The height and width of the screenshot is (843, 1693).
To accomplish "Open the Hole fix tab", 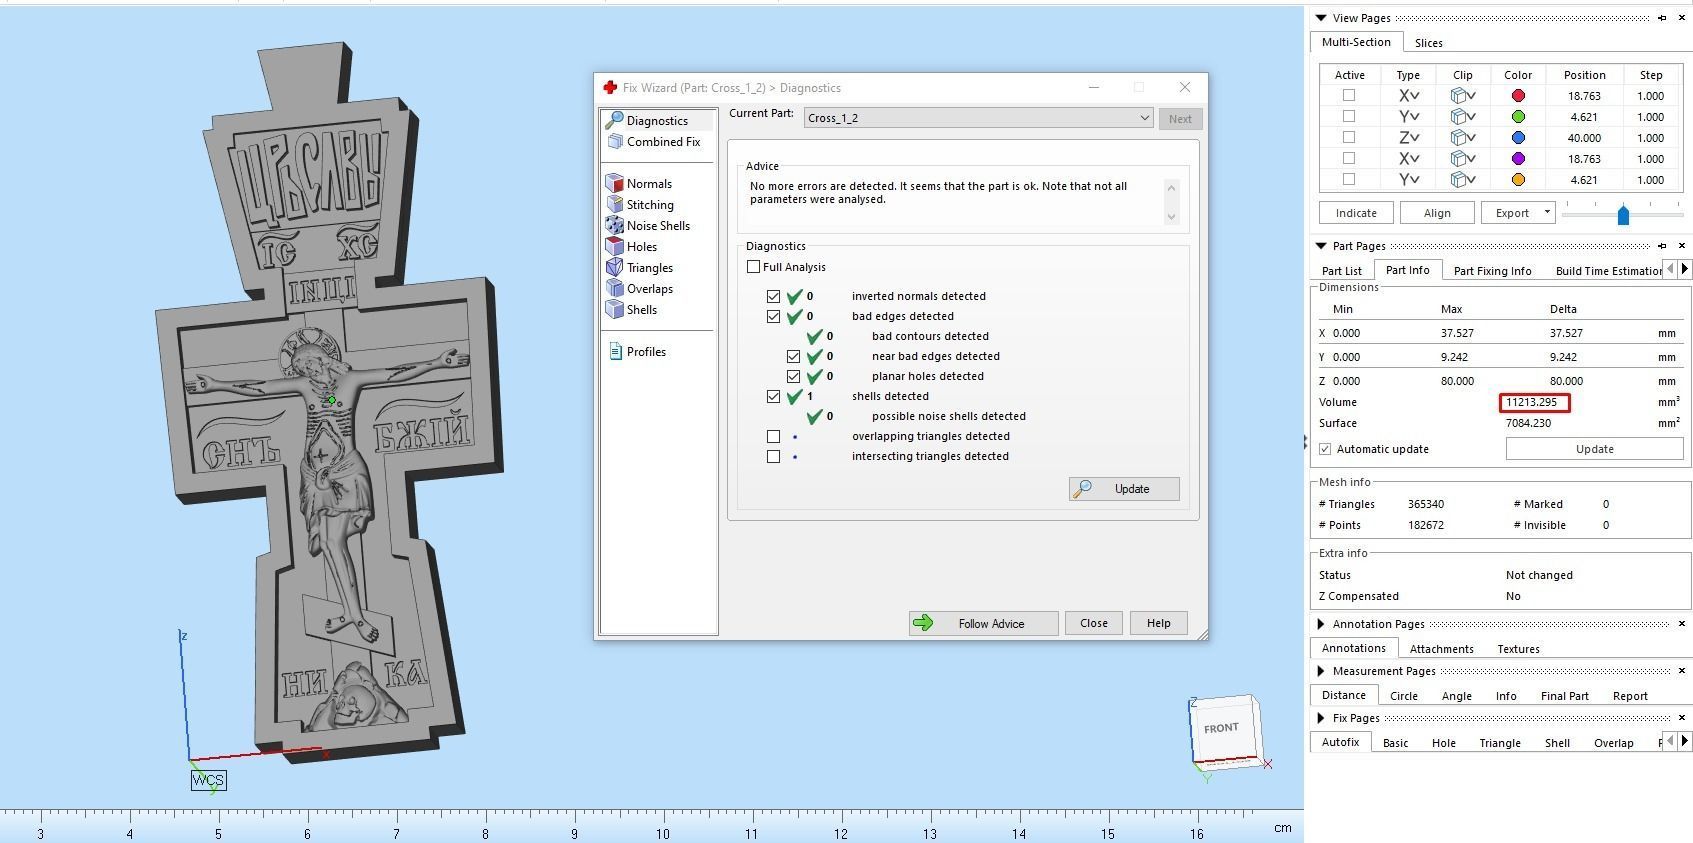I will click(1443, 743).
